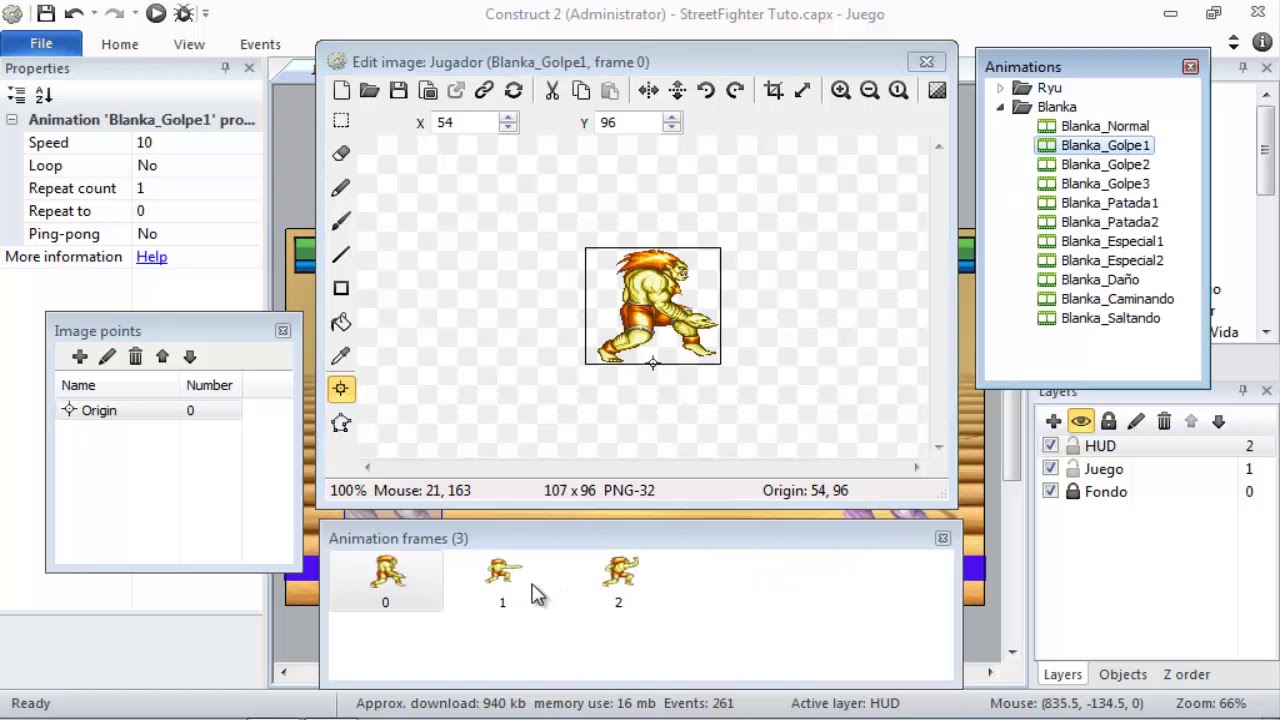Add a new layer in Layers panel

[x=1053, y=422]
